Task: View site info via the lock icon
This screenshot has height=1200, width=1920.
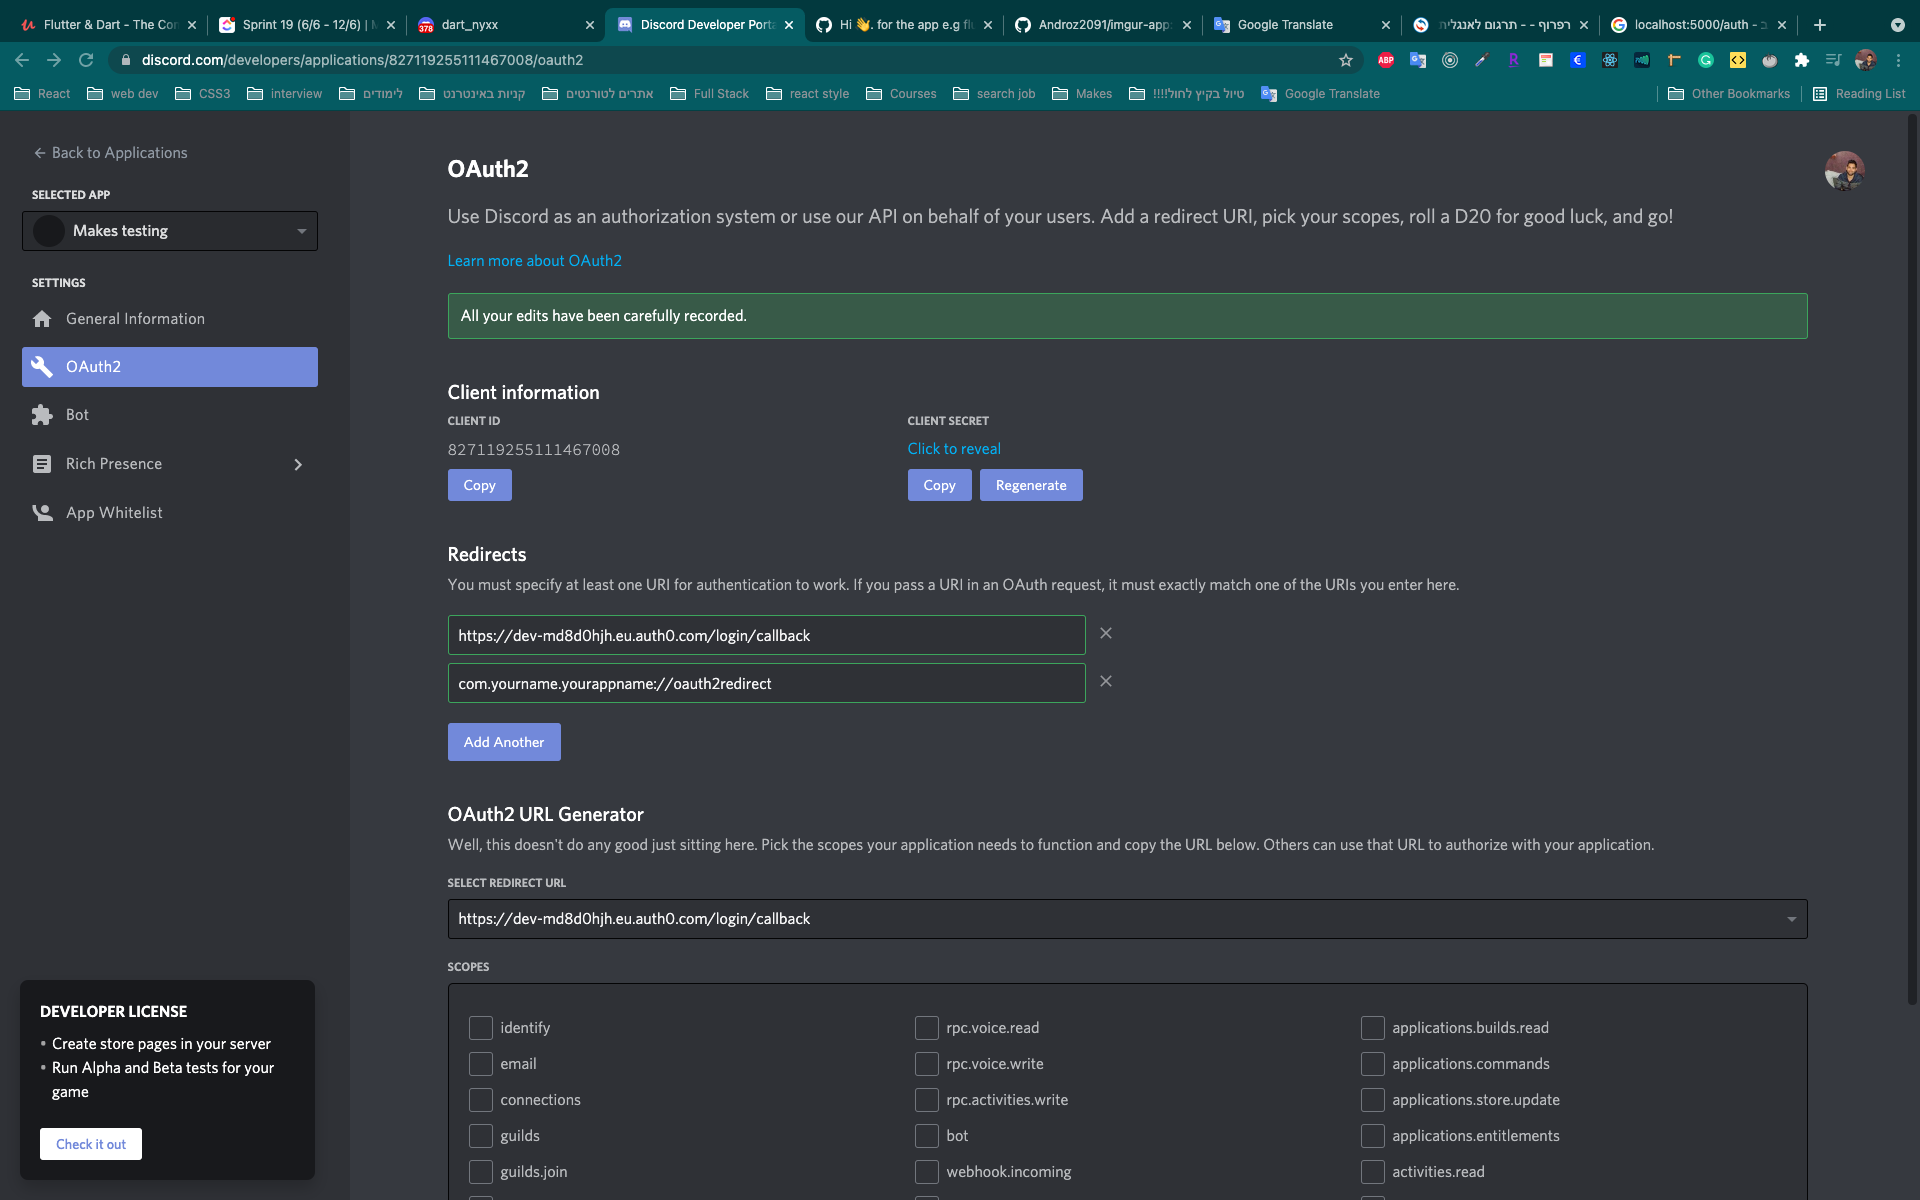Action: coord(125,60)
